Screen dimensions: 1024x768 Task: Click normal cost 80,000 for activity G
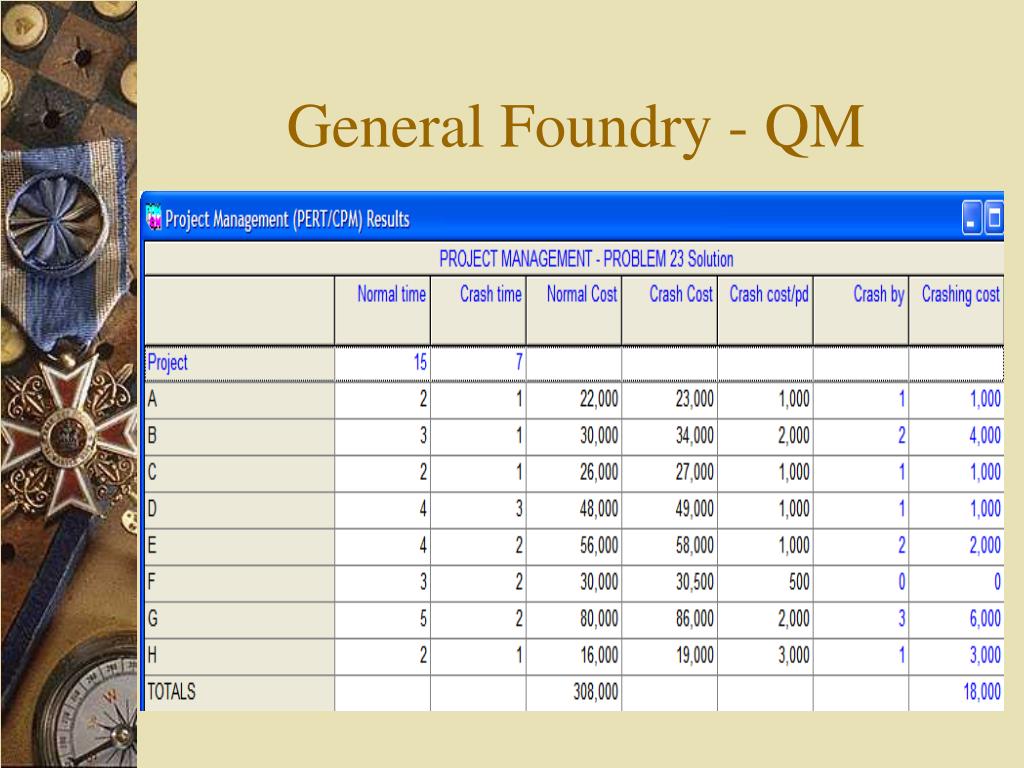[599, 618]
